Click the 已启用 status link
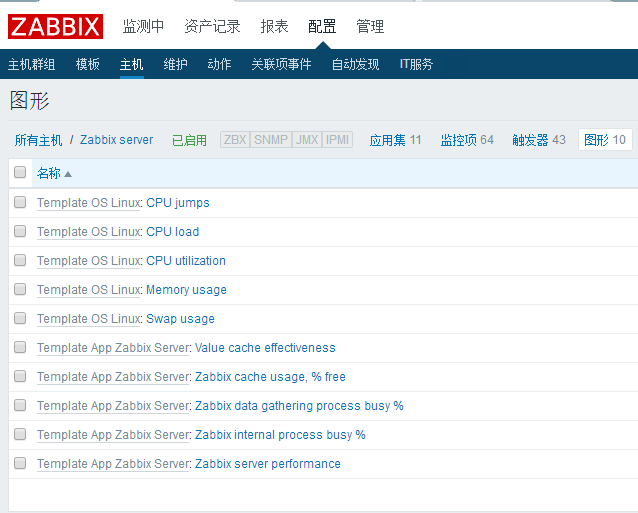This screenshot has height=513, width=638. [x=189, y=140]
